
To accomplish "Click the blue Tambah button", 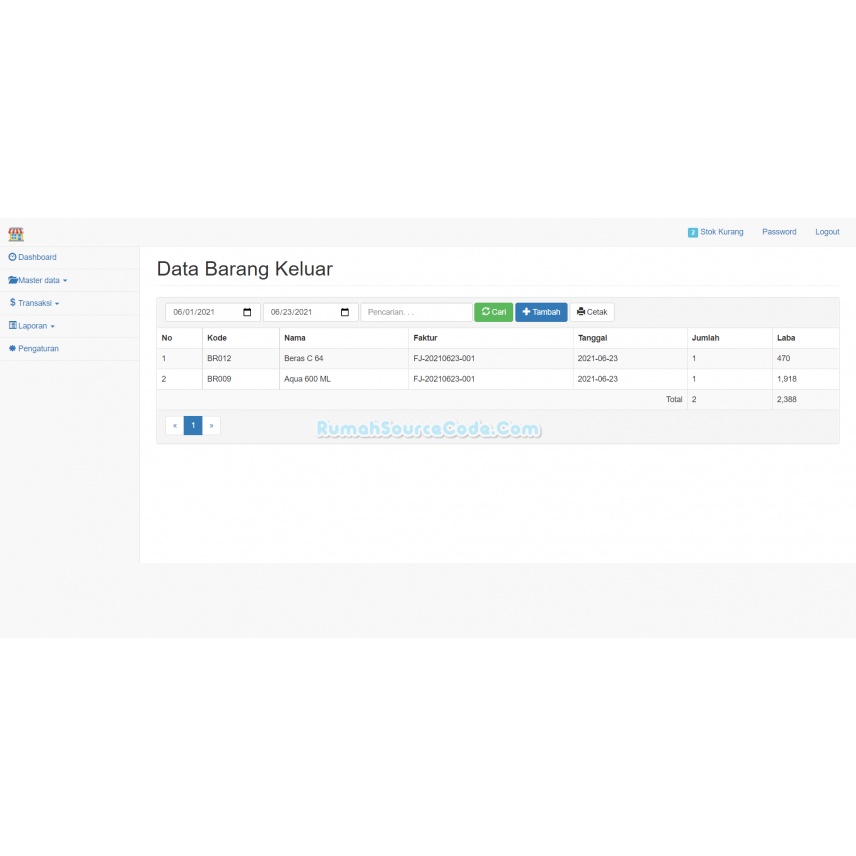I will pyautogui.click(x=541, y=312).
